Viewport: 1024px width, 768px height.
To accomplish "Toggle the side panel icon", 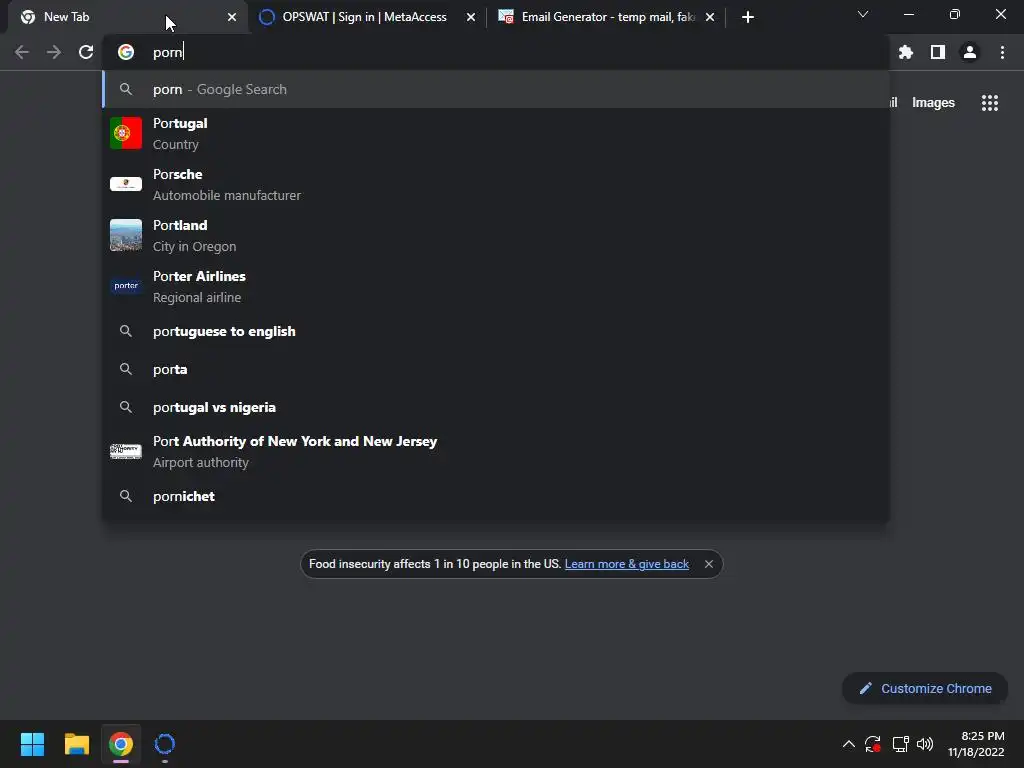I will tap(937, 52).
